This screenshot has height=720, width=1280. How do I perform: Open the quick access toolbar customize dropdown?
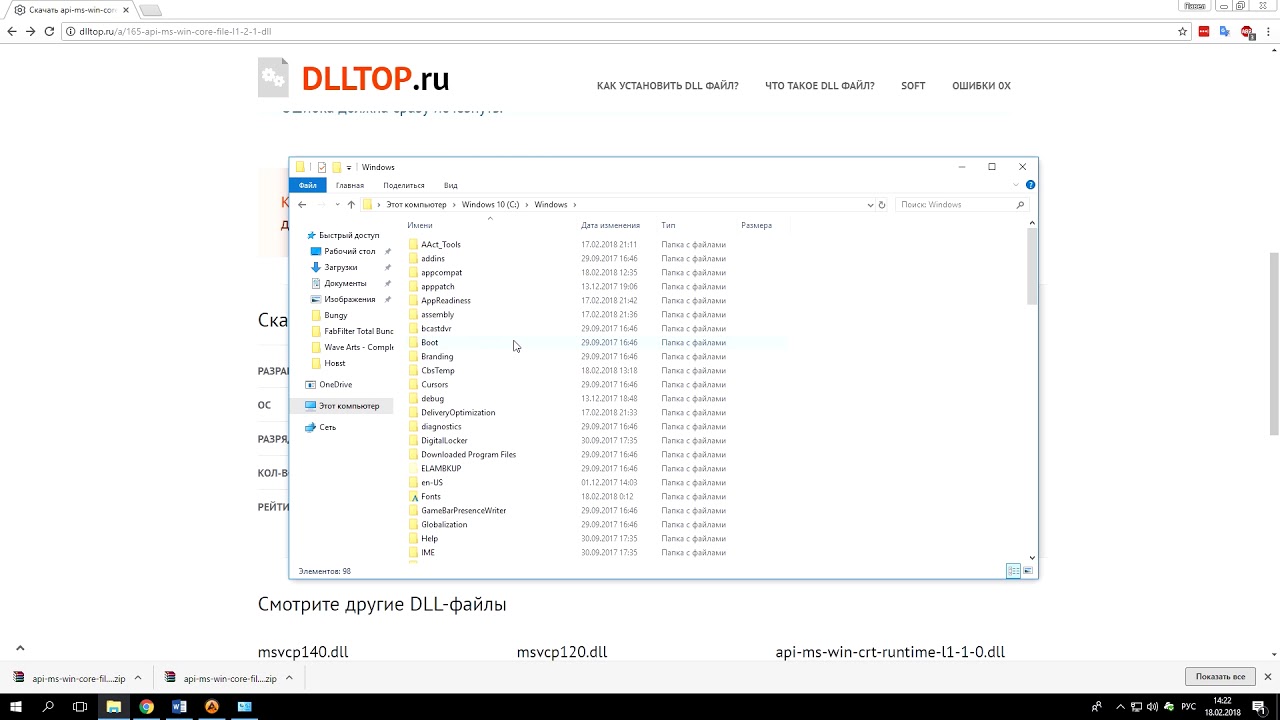pos(348,167)
